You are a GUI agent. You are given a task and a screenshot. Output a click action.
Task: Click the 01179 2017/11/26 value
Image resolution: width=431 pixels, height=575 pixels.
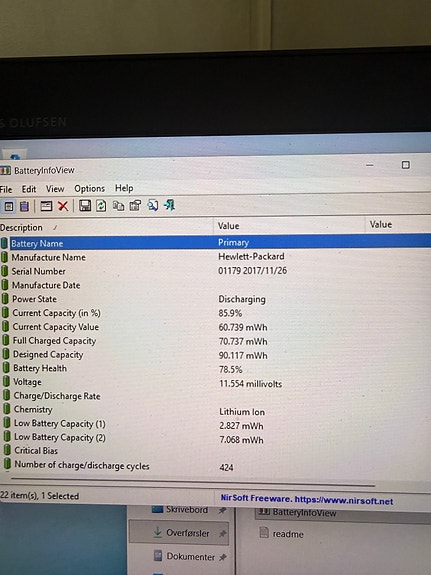coord(252,271)
